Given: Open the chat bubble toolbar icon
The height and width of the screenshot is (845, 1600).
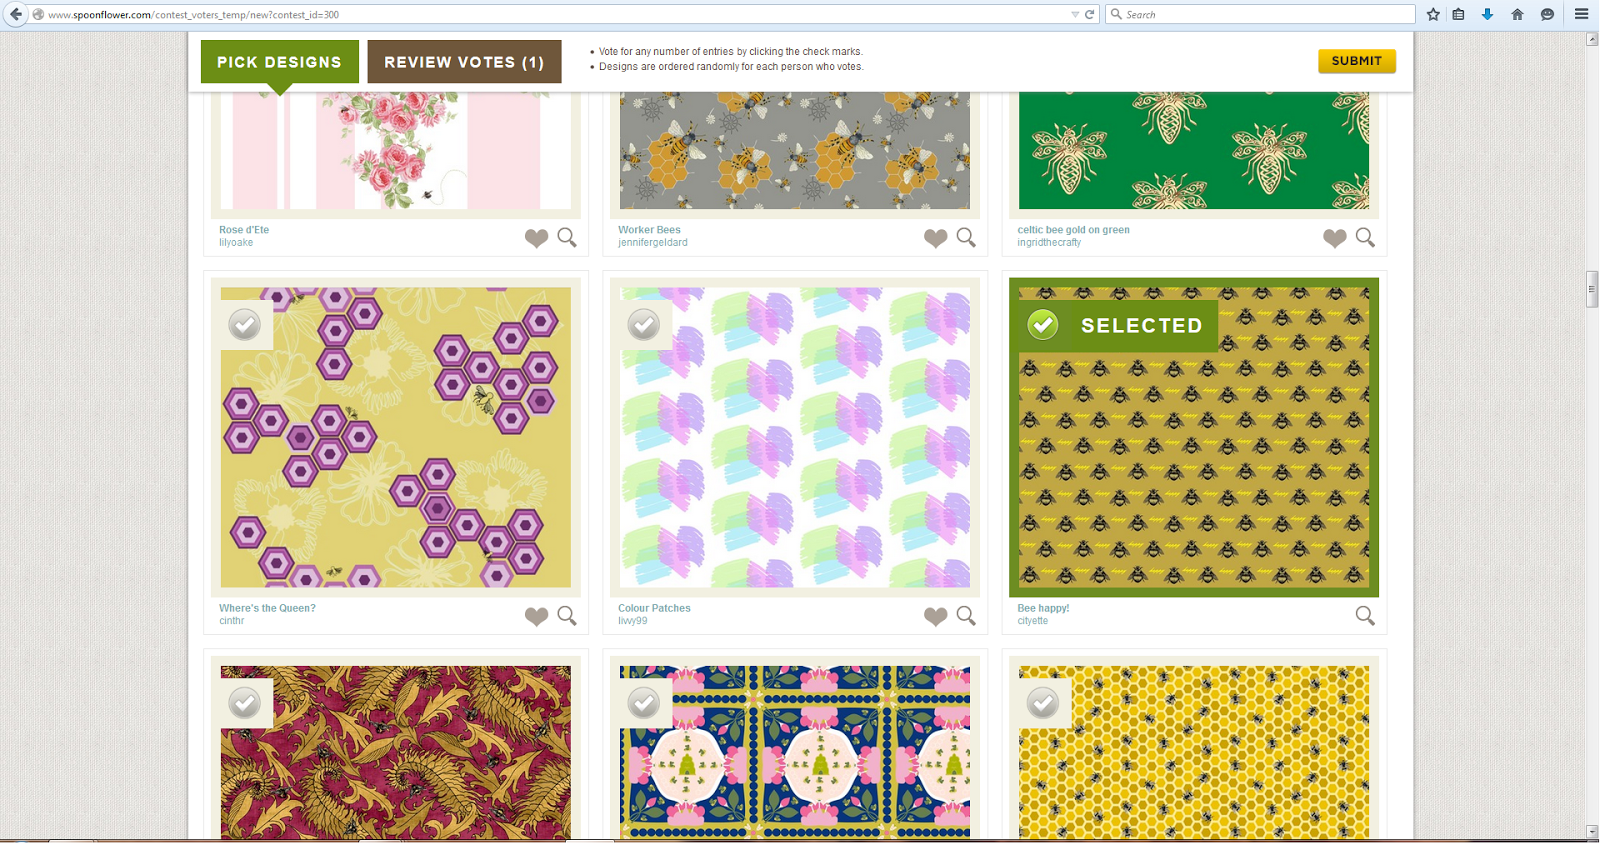Looking at the screenshot, I should coord(1547,14).
